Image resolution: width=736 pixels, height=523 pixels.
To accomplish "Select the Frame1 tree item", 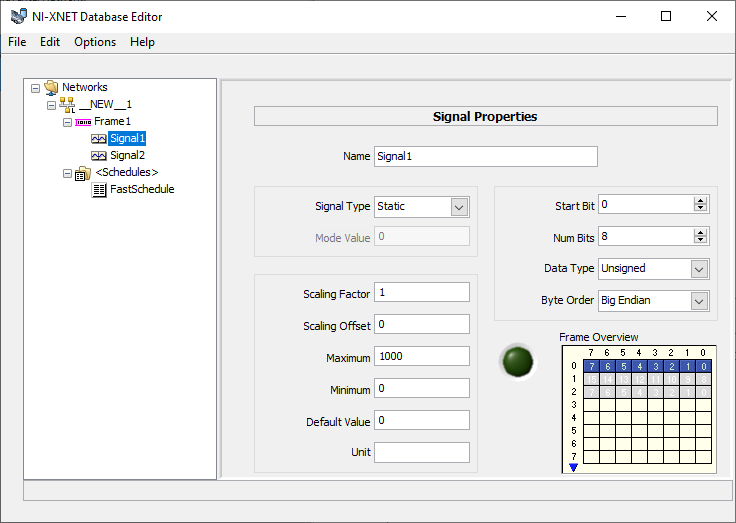I will pyautogui.click(x=112, y=122).
